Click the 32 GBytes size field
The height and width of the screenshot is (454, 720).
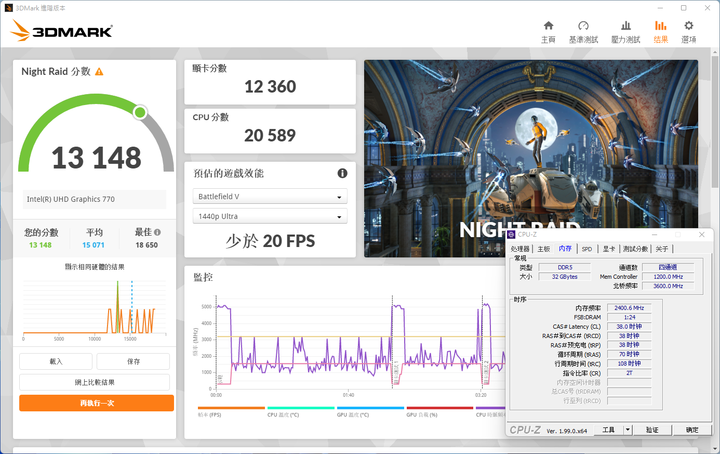(x=565, y=277)
